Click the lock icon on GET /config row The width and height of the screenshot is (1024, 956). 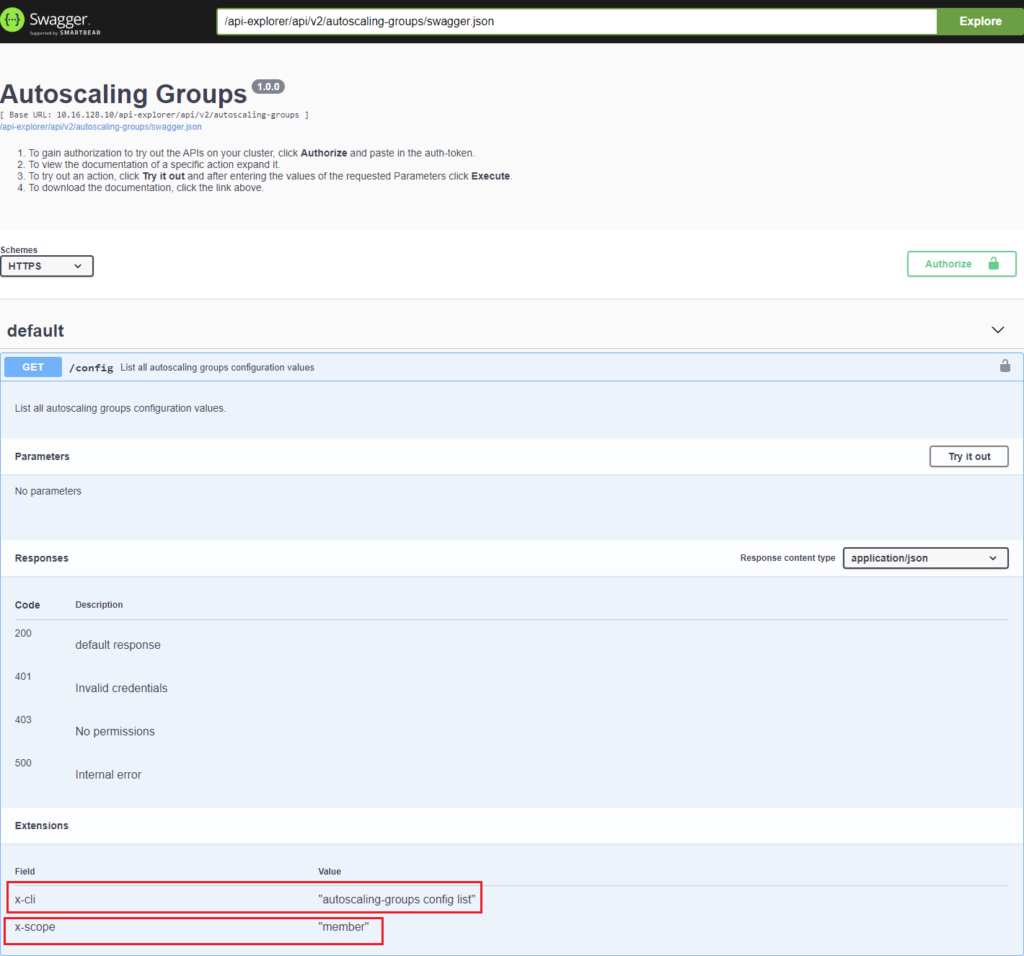[1004, 366]
